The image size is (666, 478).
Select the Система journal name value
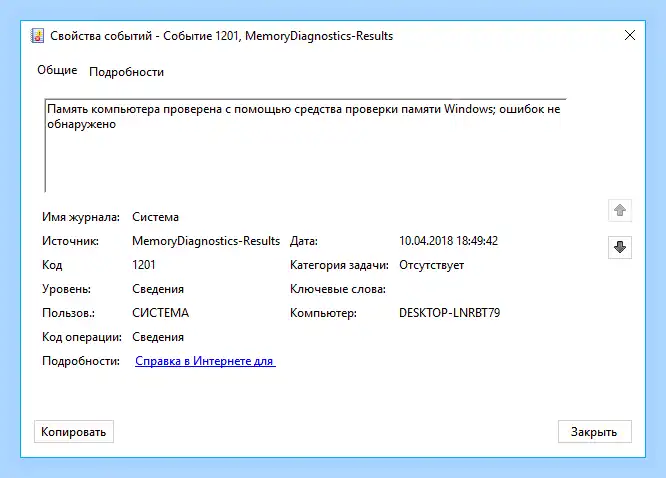[155, 217]
